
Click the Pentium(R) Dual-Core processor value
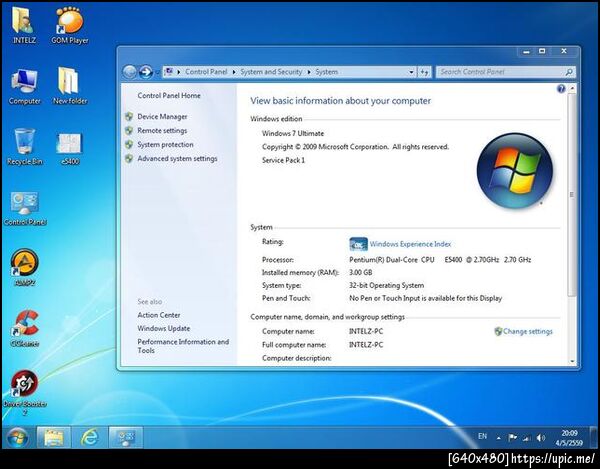click(440, 260)
